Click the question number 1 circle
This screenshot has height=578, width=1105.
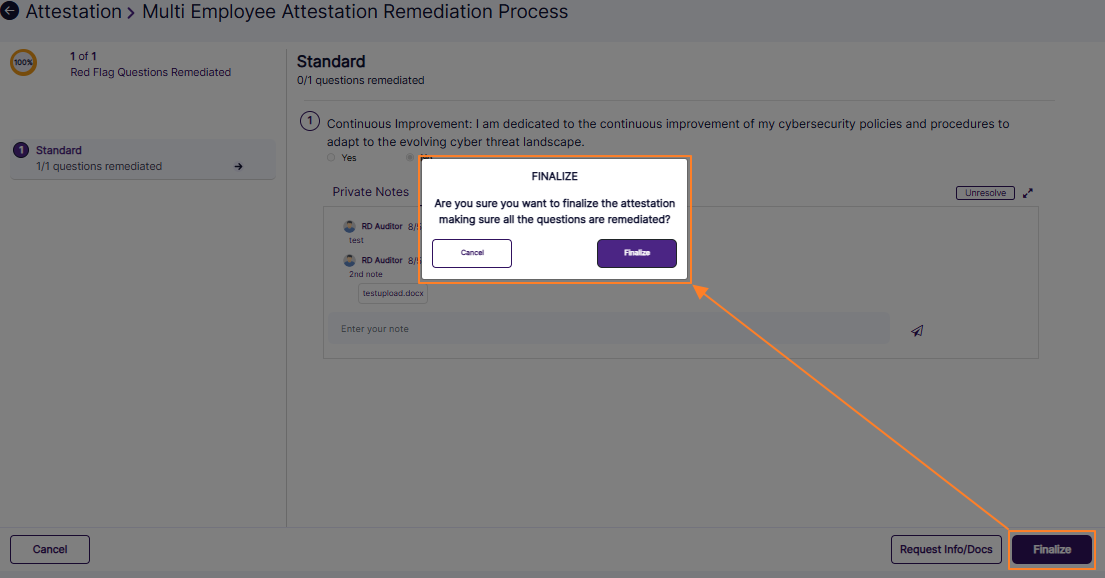(x=308, y=120)
